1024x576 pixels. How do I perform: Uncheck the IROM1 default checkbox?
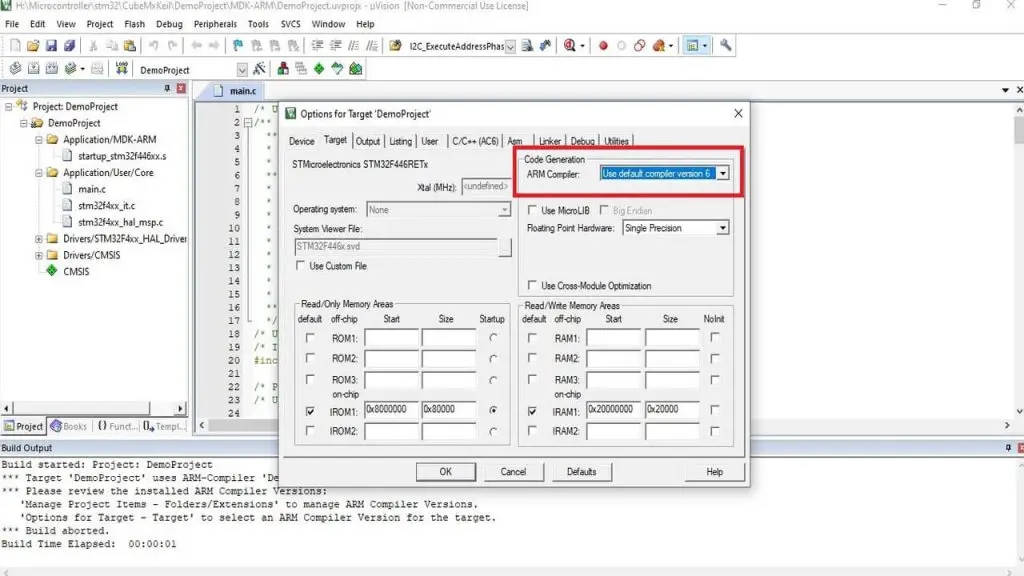(x=310, y=411)
